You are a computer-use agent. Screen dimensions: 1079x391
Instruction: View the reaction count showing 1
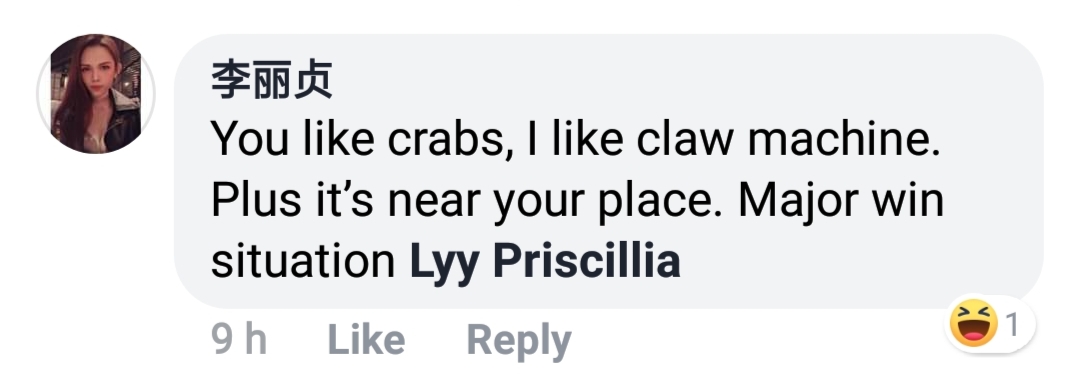point(1012,325)
